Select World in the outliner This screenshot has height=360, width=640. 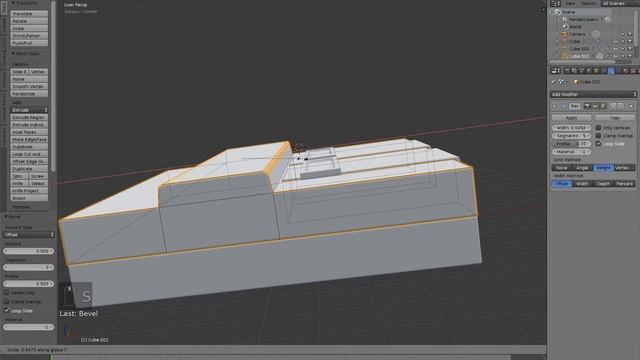575,27
